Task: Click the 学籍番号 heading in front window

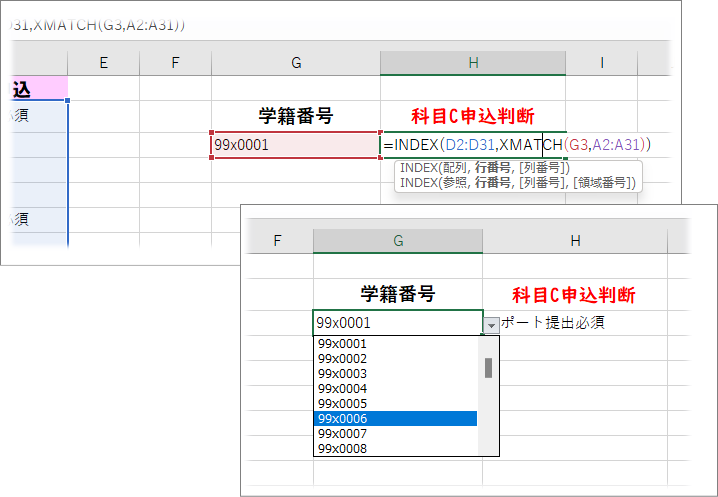Action: [397, 294]
